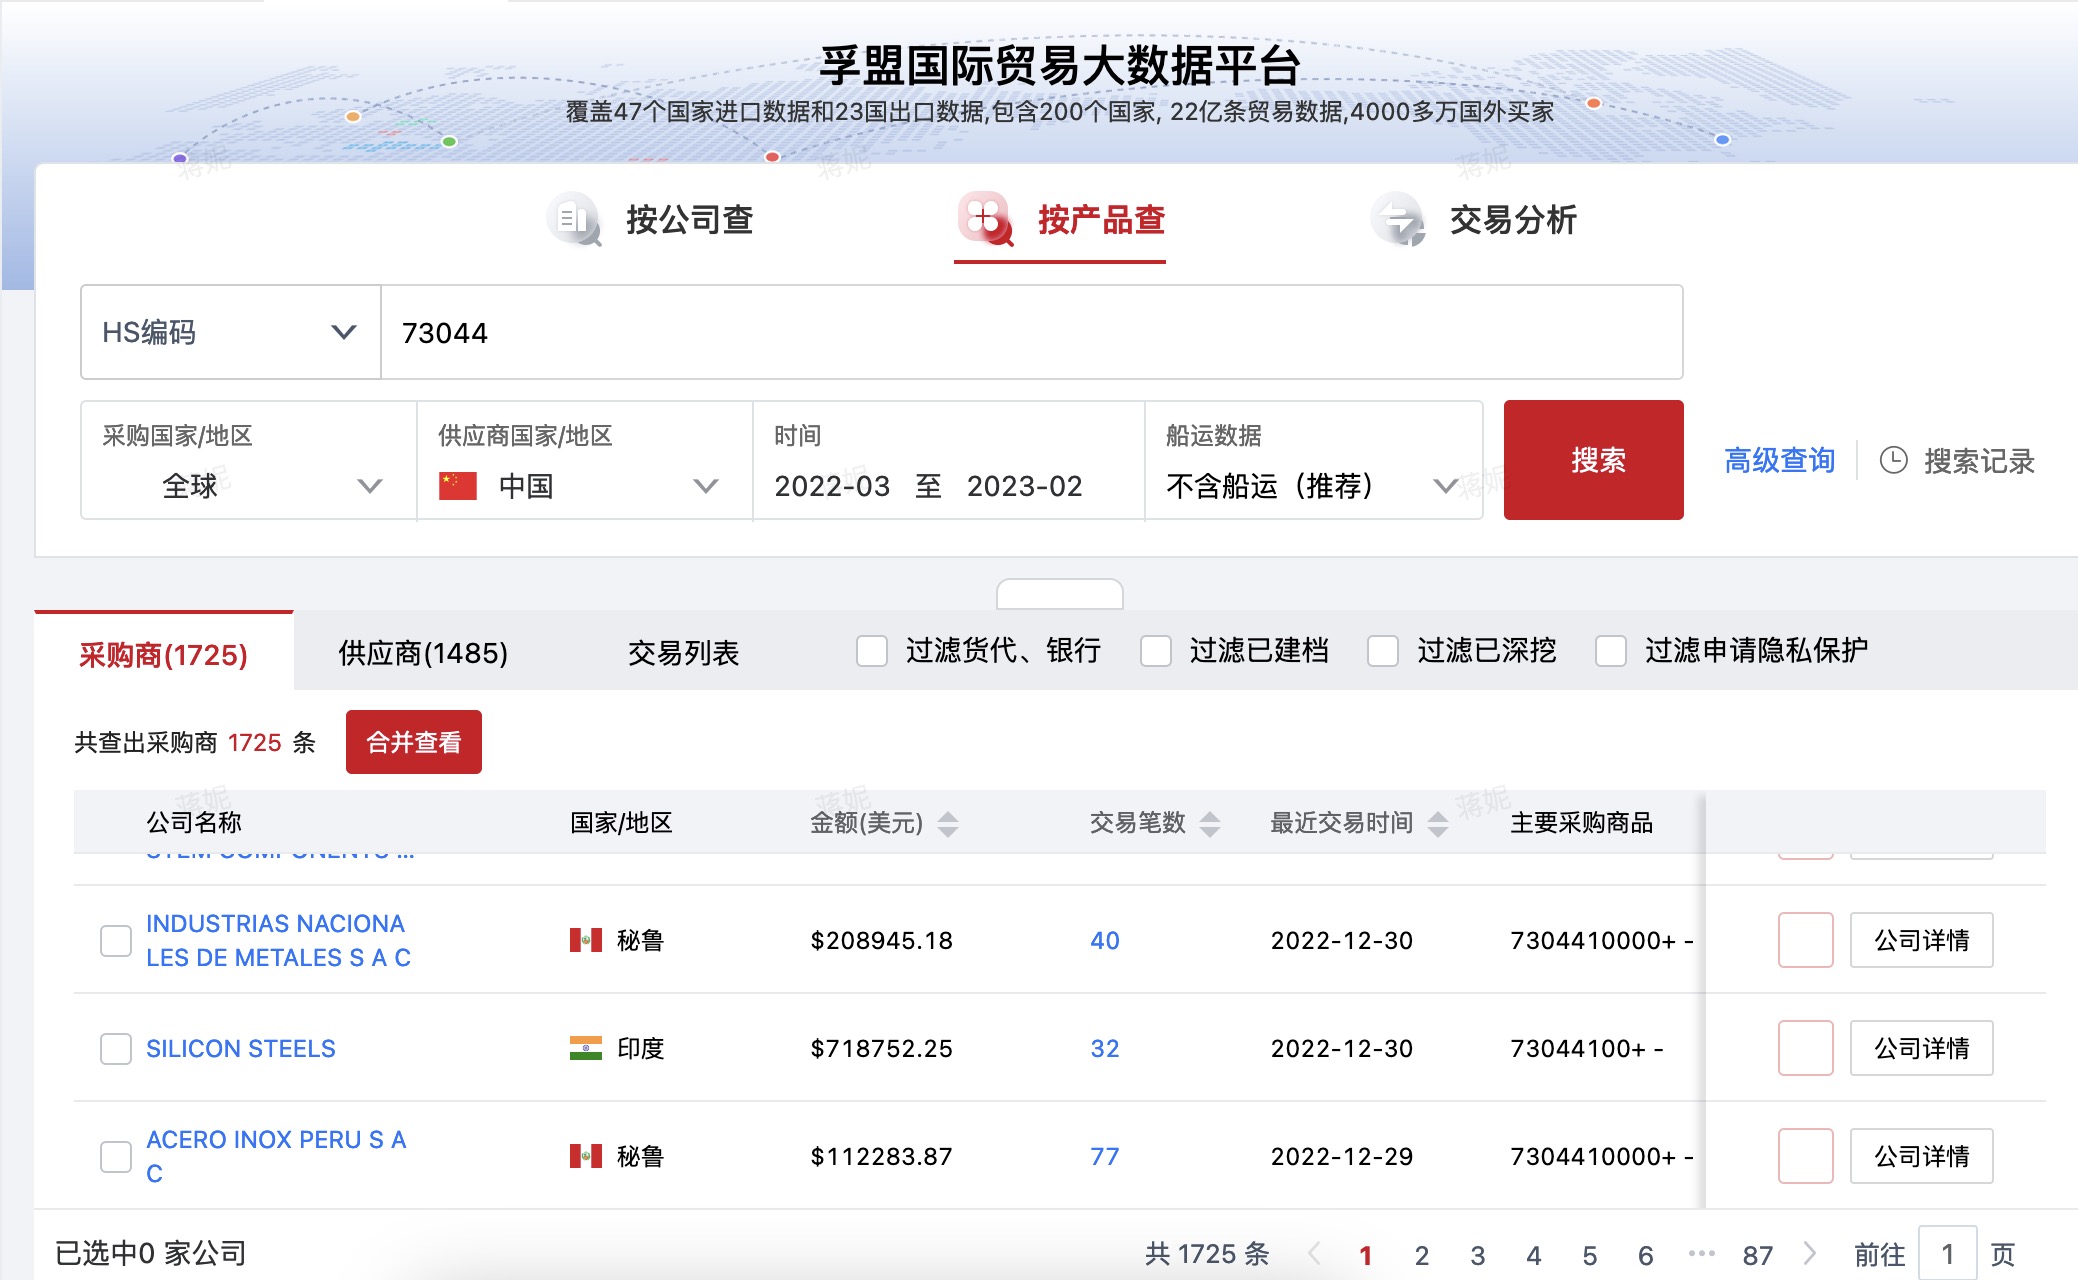Select the SILICON STEELS row checkbox
The width and height of the screenshot is (2078, 1280).
(116, 1049)
